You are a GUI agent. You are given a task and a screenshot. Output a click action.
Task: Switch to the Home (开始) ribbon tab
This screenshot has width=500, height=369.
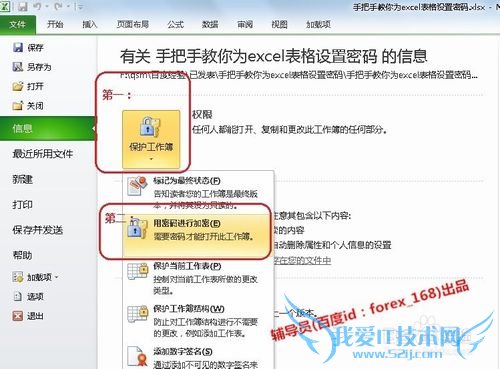pyautogui.click(x=55, y=24)
